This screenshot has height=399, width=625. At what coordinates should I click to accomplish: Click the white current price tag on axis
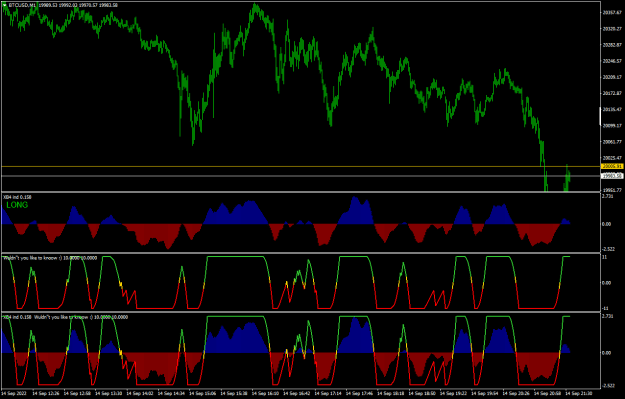(x=612, y=176)
